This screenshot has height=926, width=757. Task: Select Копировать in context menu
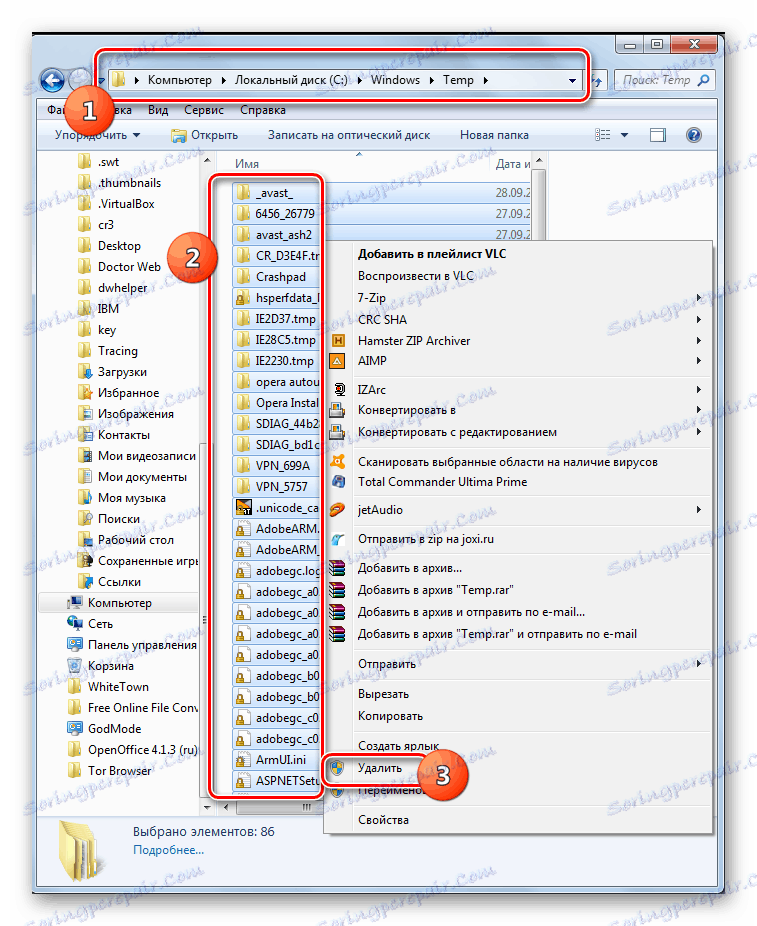tap(390, 716)
